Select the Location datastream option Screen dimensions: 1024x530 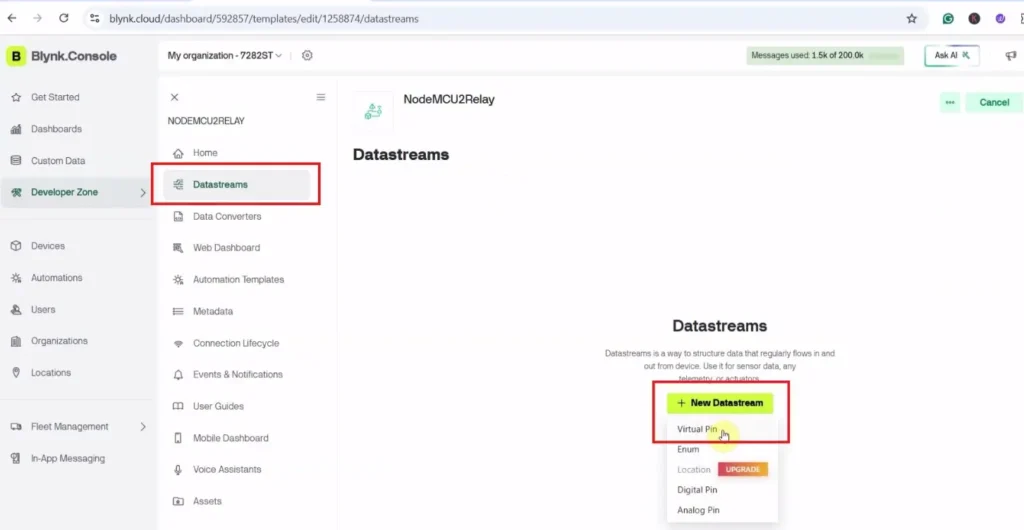(x=693, y=469)
